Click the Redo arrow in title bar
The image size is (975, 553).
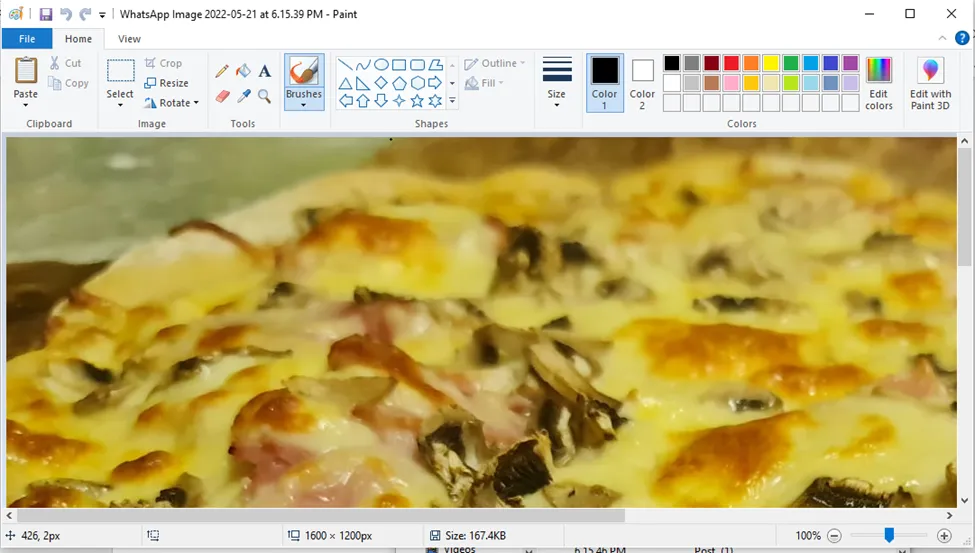[85, 14]
